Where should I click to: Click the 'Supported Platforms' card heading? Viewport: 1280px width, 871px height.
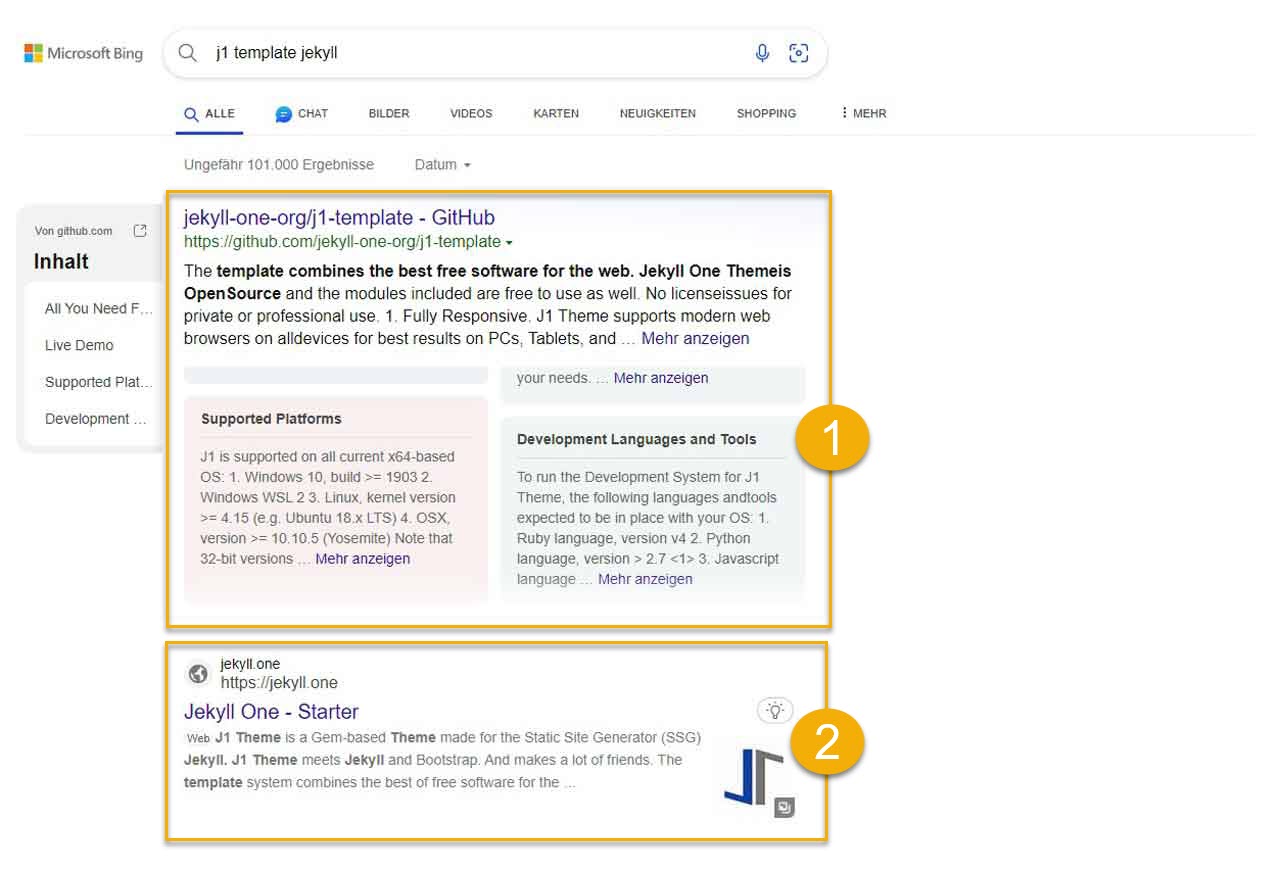271,419
